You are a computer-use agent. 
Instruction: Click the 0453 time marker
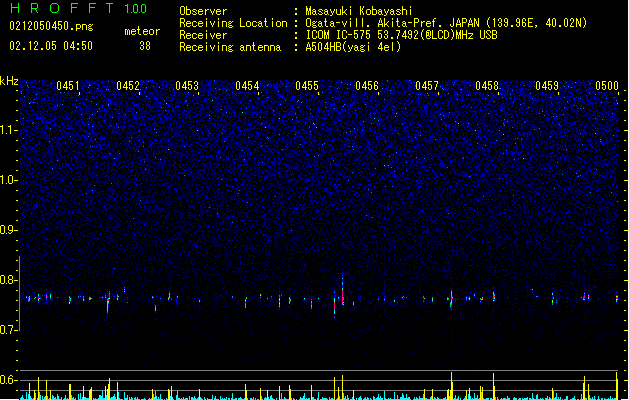click(187, 85)
